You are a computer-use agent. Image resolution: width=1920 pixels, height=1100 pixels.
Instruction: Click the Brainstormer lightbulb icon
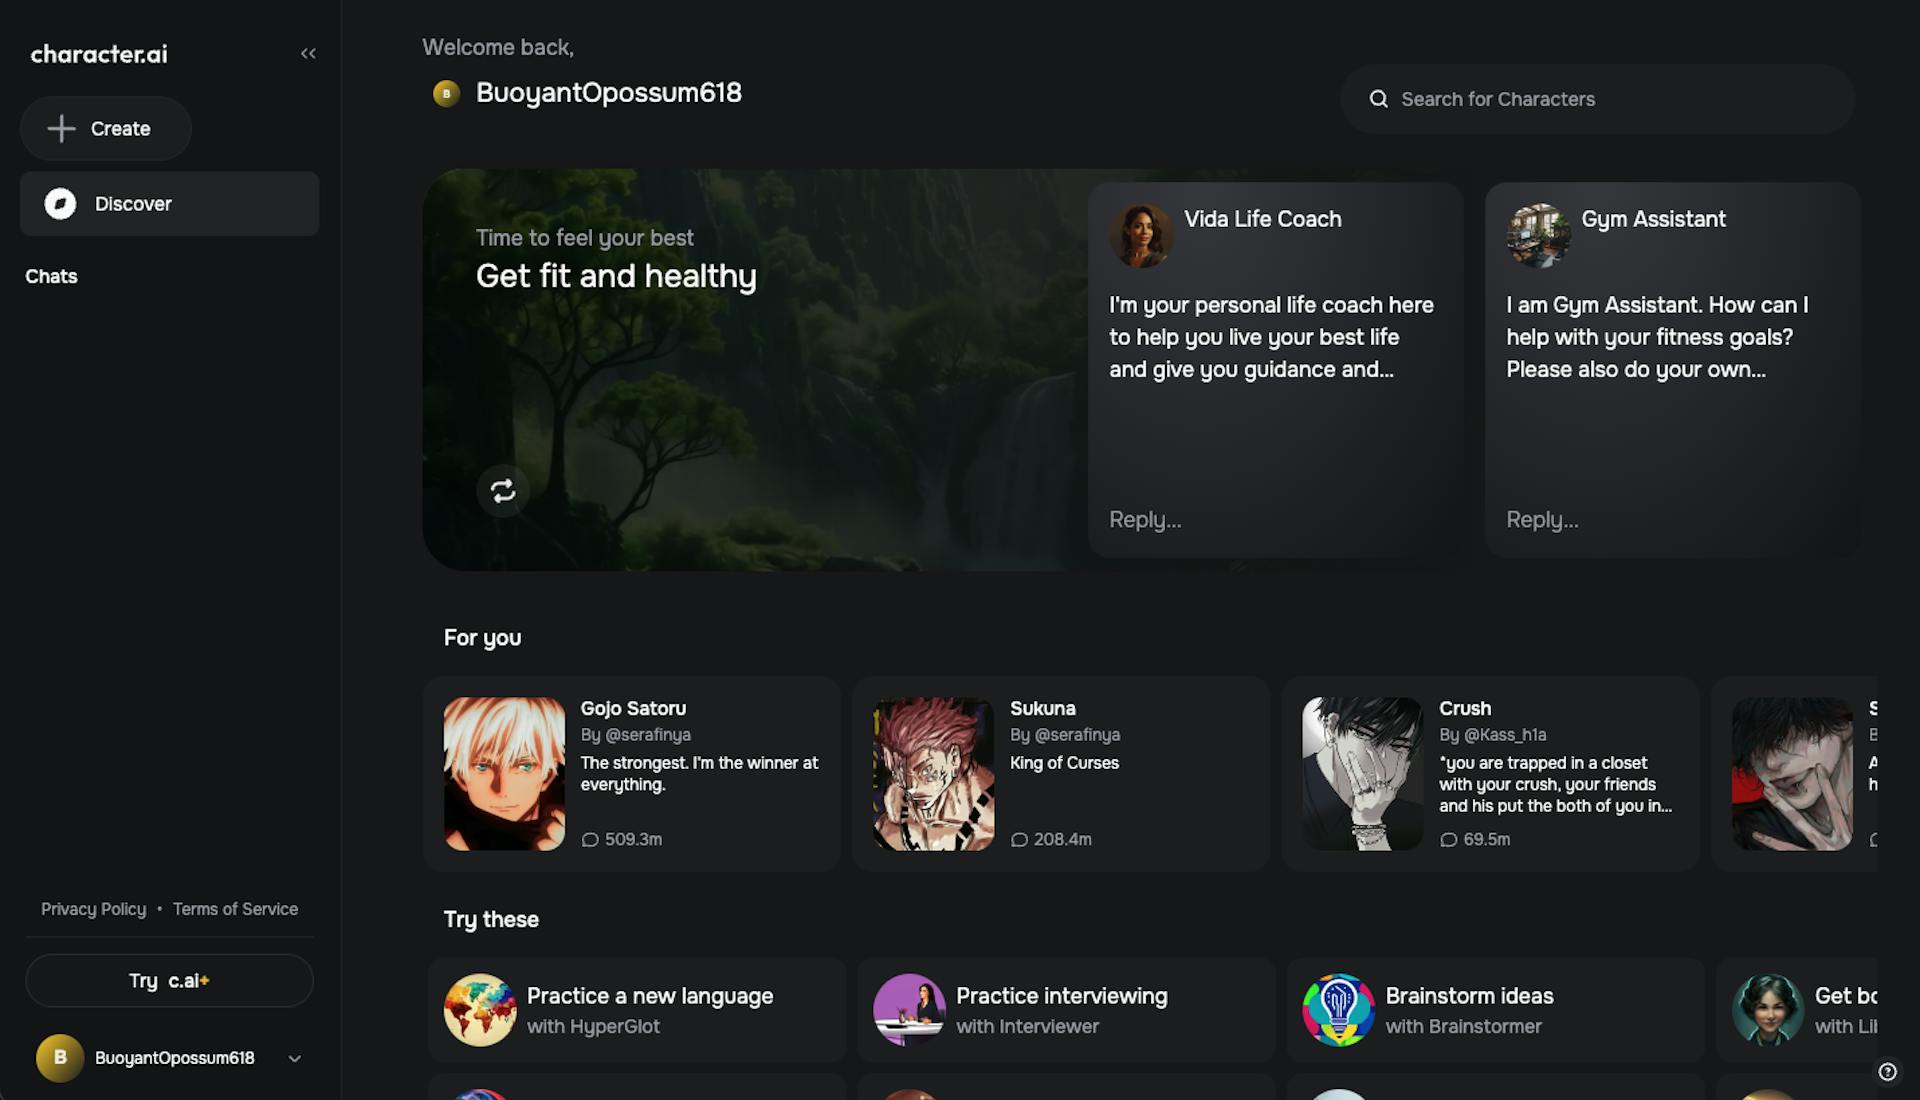pos(1338,1010)
